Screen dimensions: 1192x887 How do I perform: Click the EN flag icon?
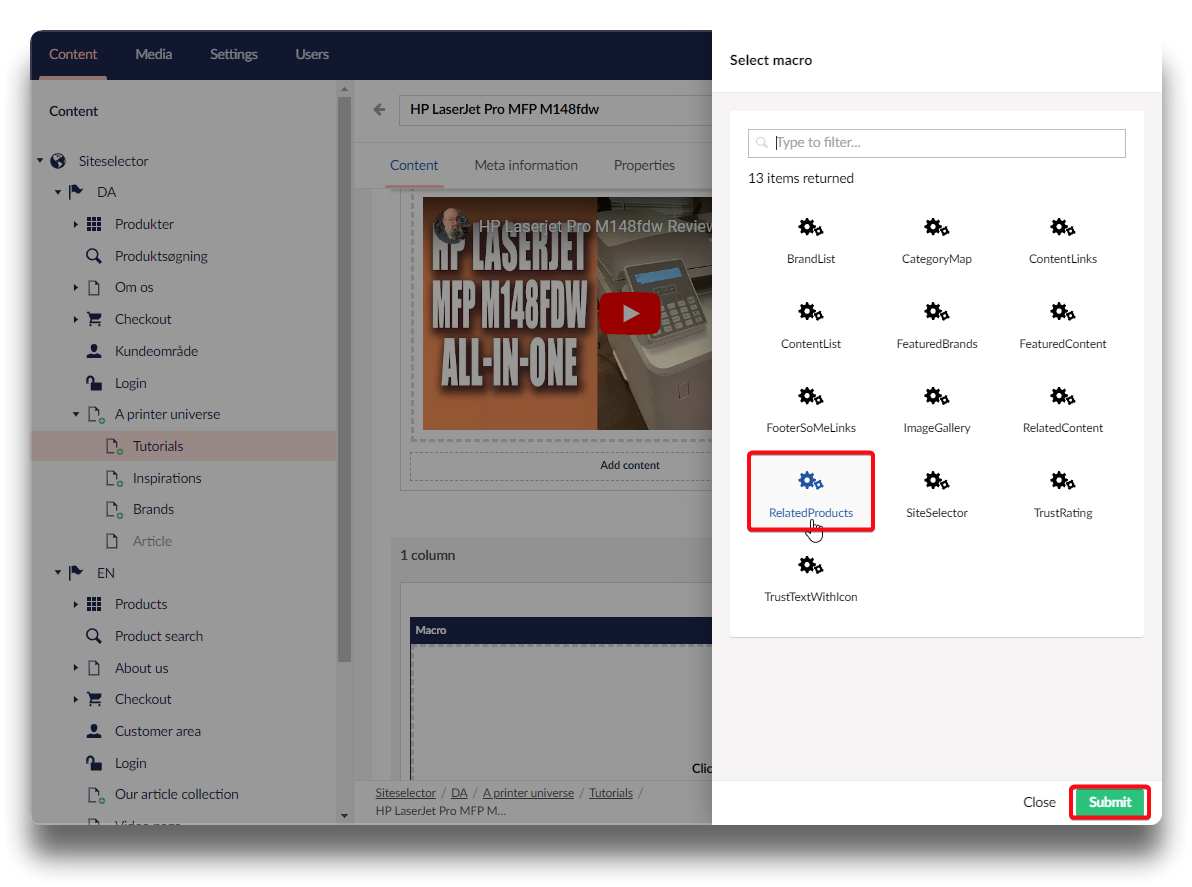[76, 573]
